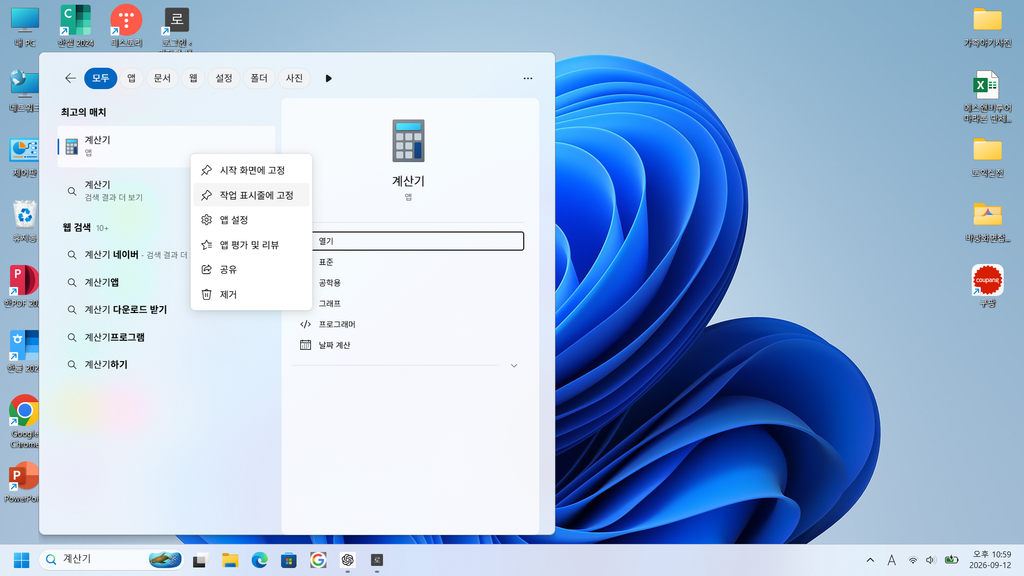
Task: Select 계산기앱 web search suggestion
Action: (167, 282)
